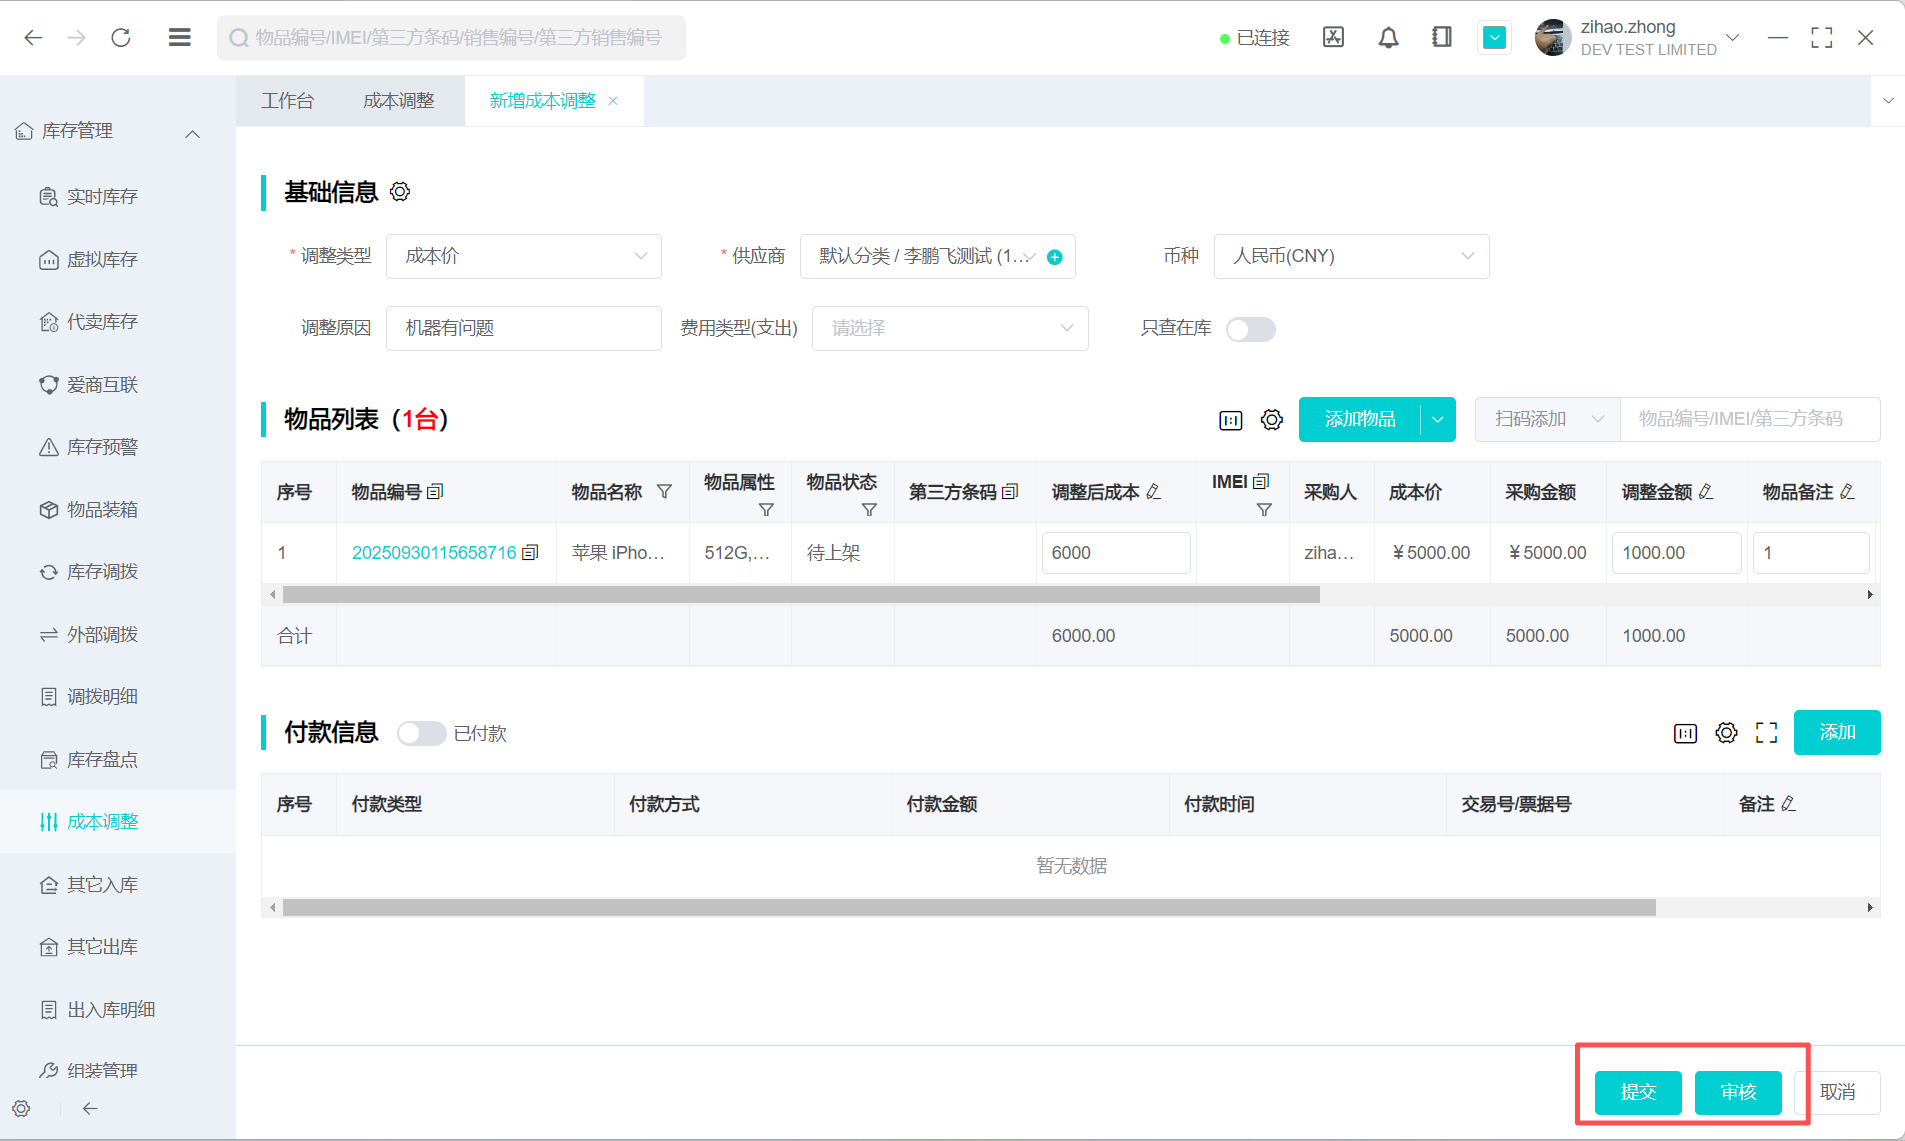Click the plus icon in 供应商 field
Viewport: 1905px width, 1141px height.
1054,257
